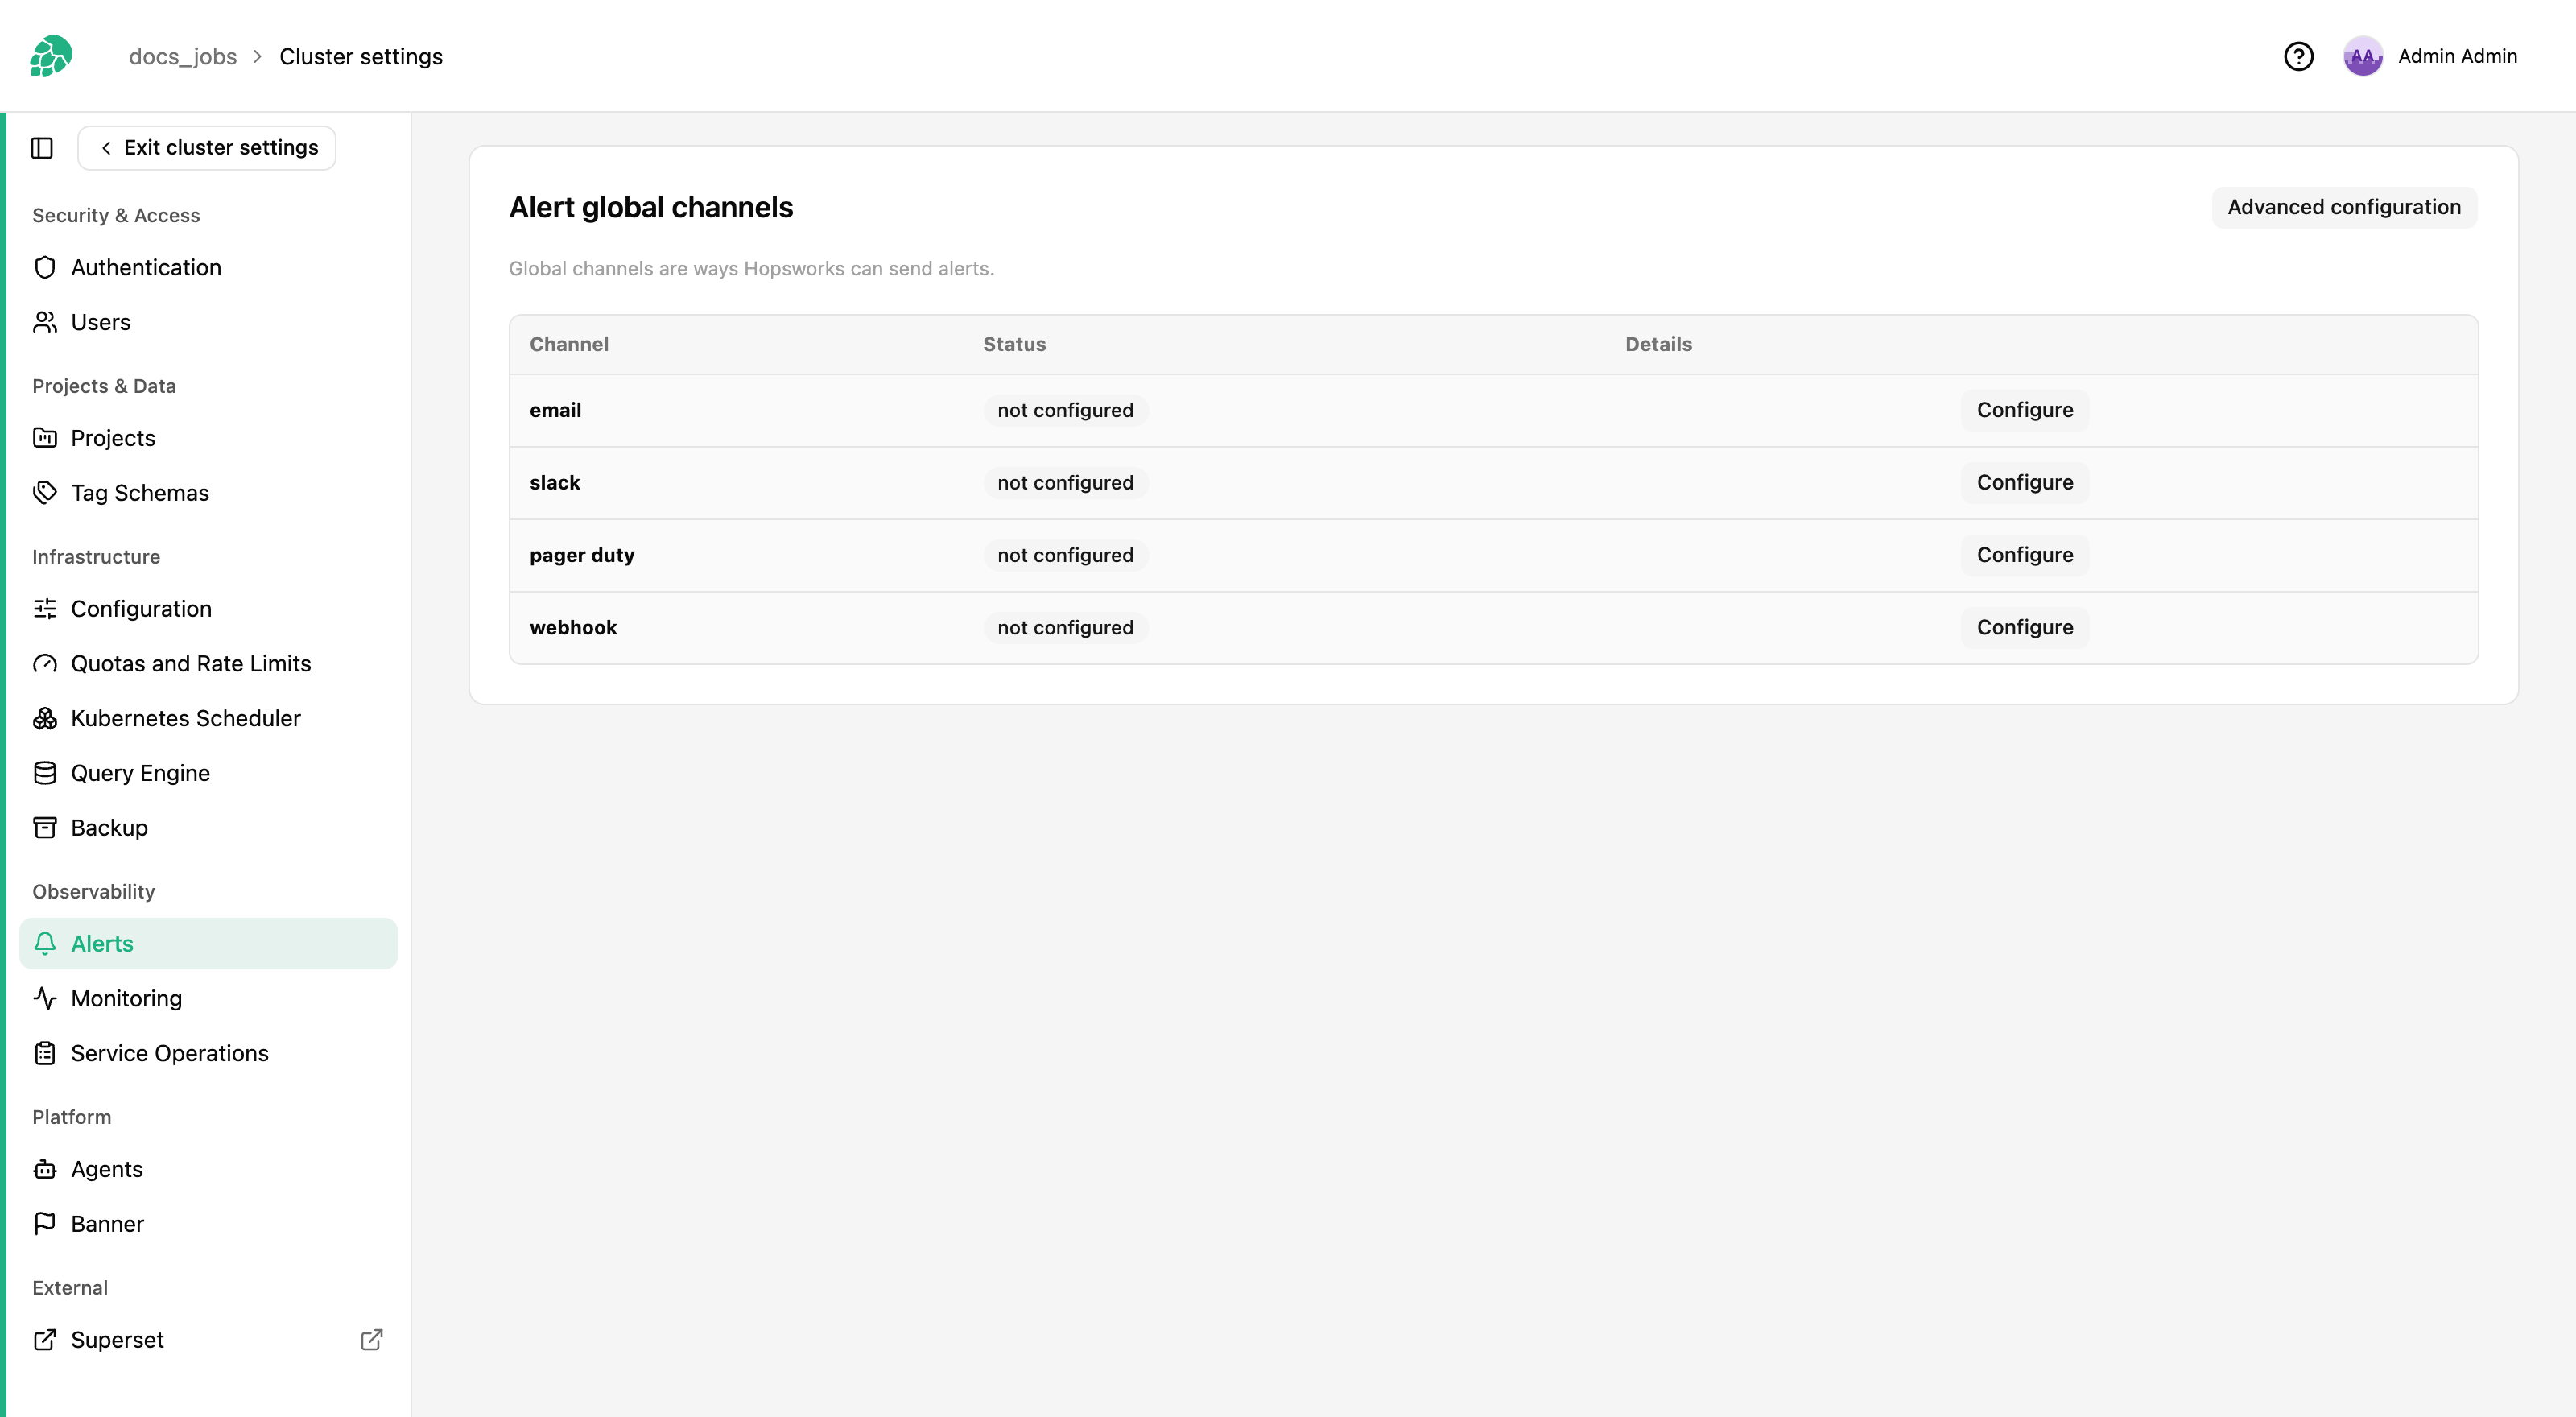Open the Authentication settings page
Screen dimensions: 2576x1417
click(208, 267)
